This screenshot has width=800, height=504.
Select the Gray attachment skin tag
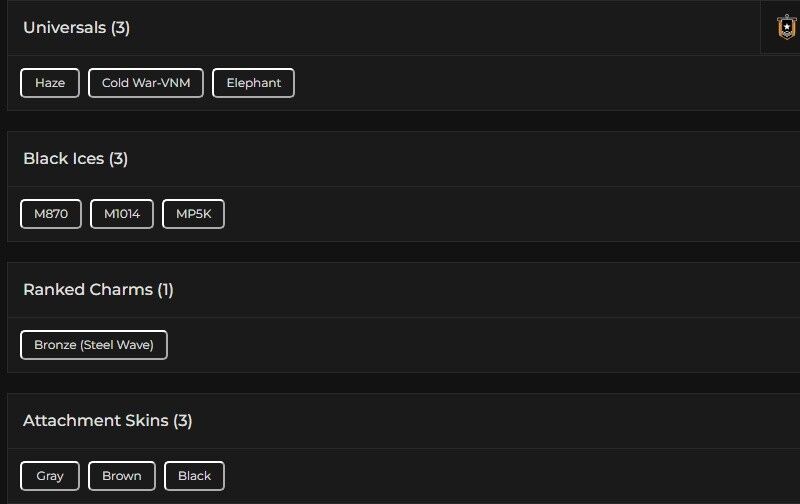tap(50, 476)
